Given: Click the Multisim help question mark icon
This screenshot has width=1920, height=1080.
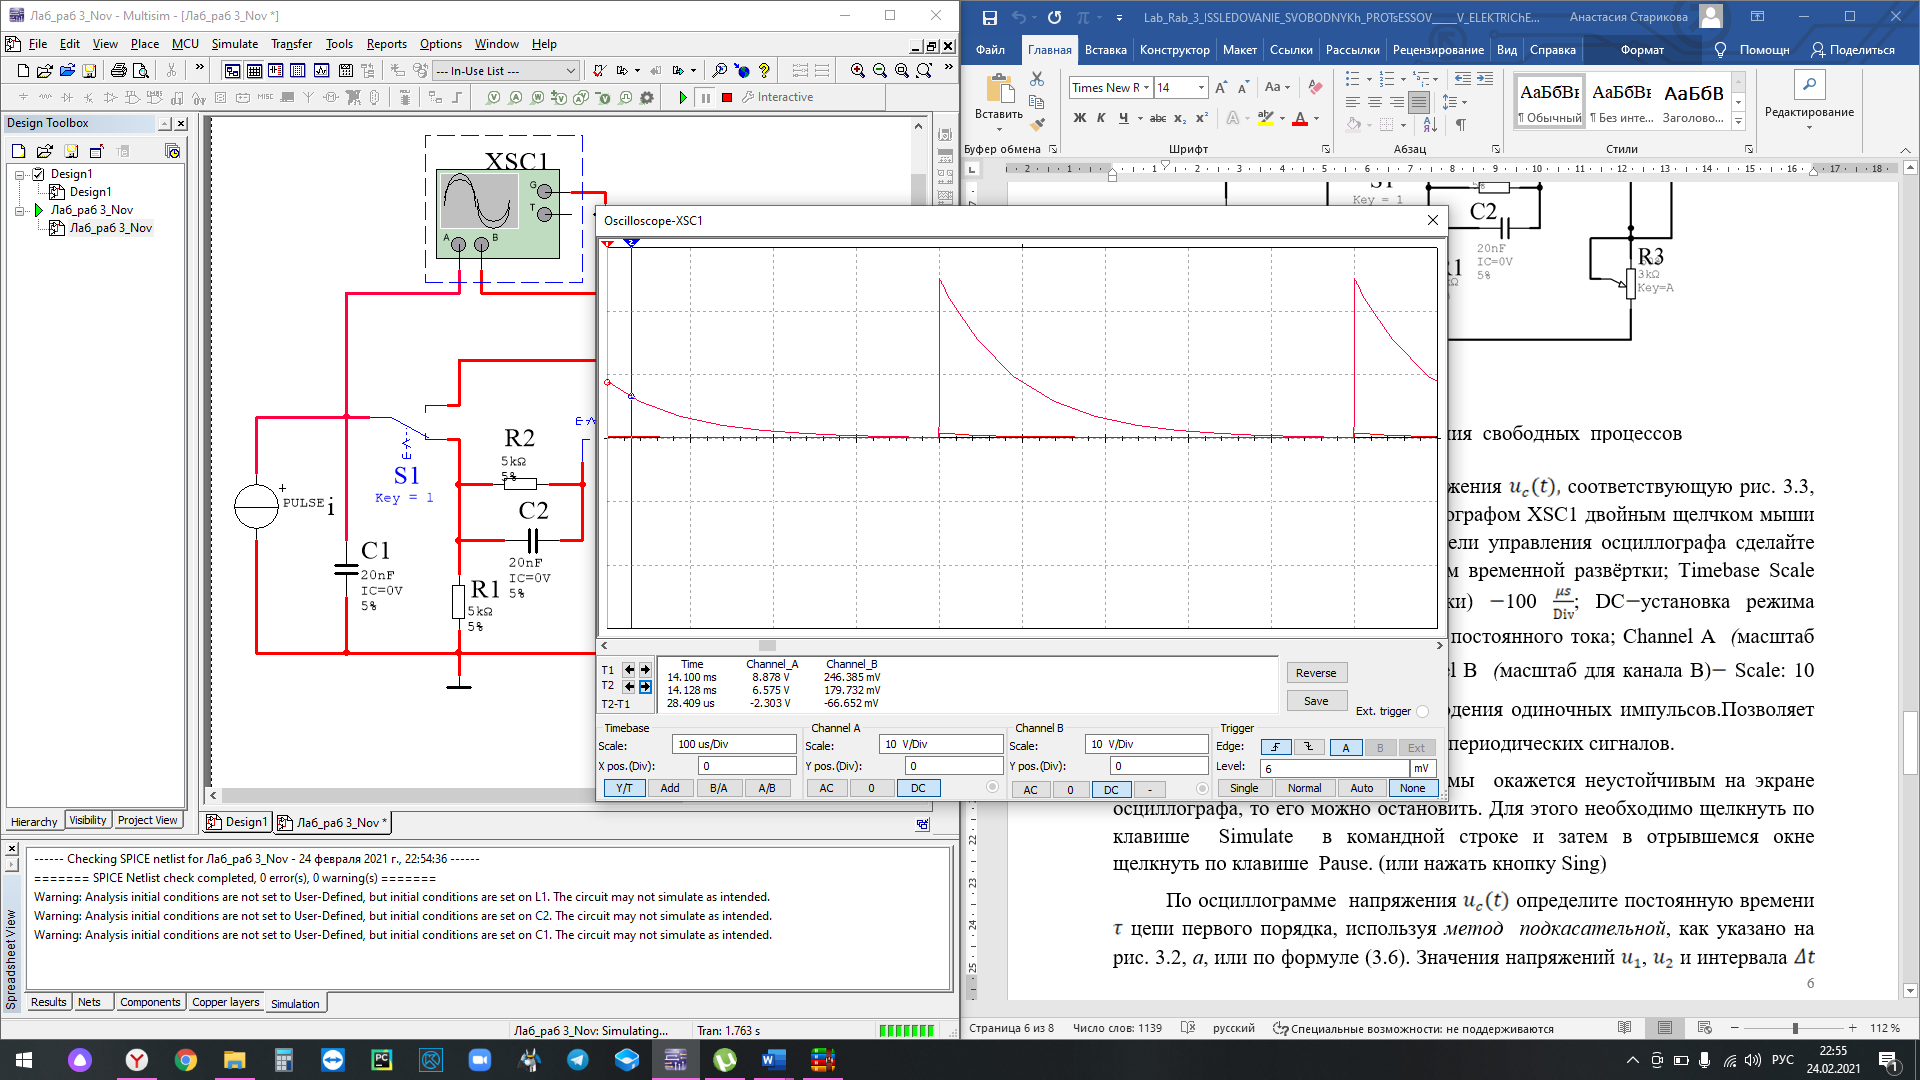Looking at the screenshot, I should click(x=765, y=71).
